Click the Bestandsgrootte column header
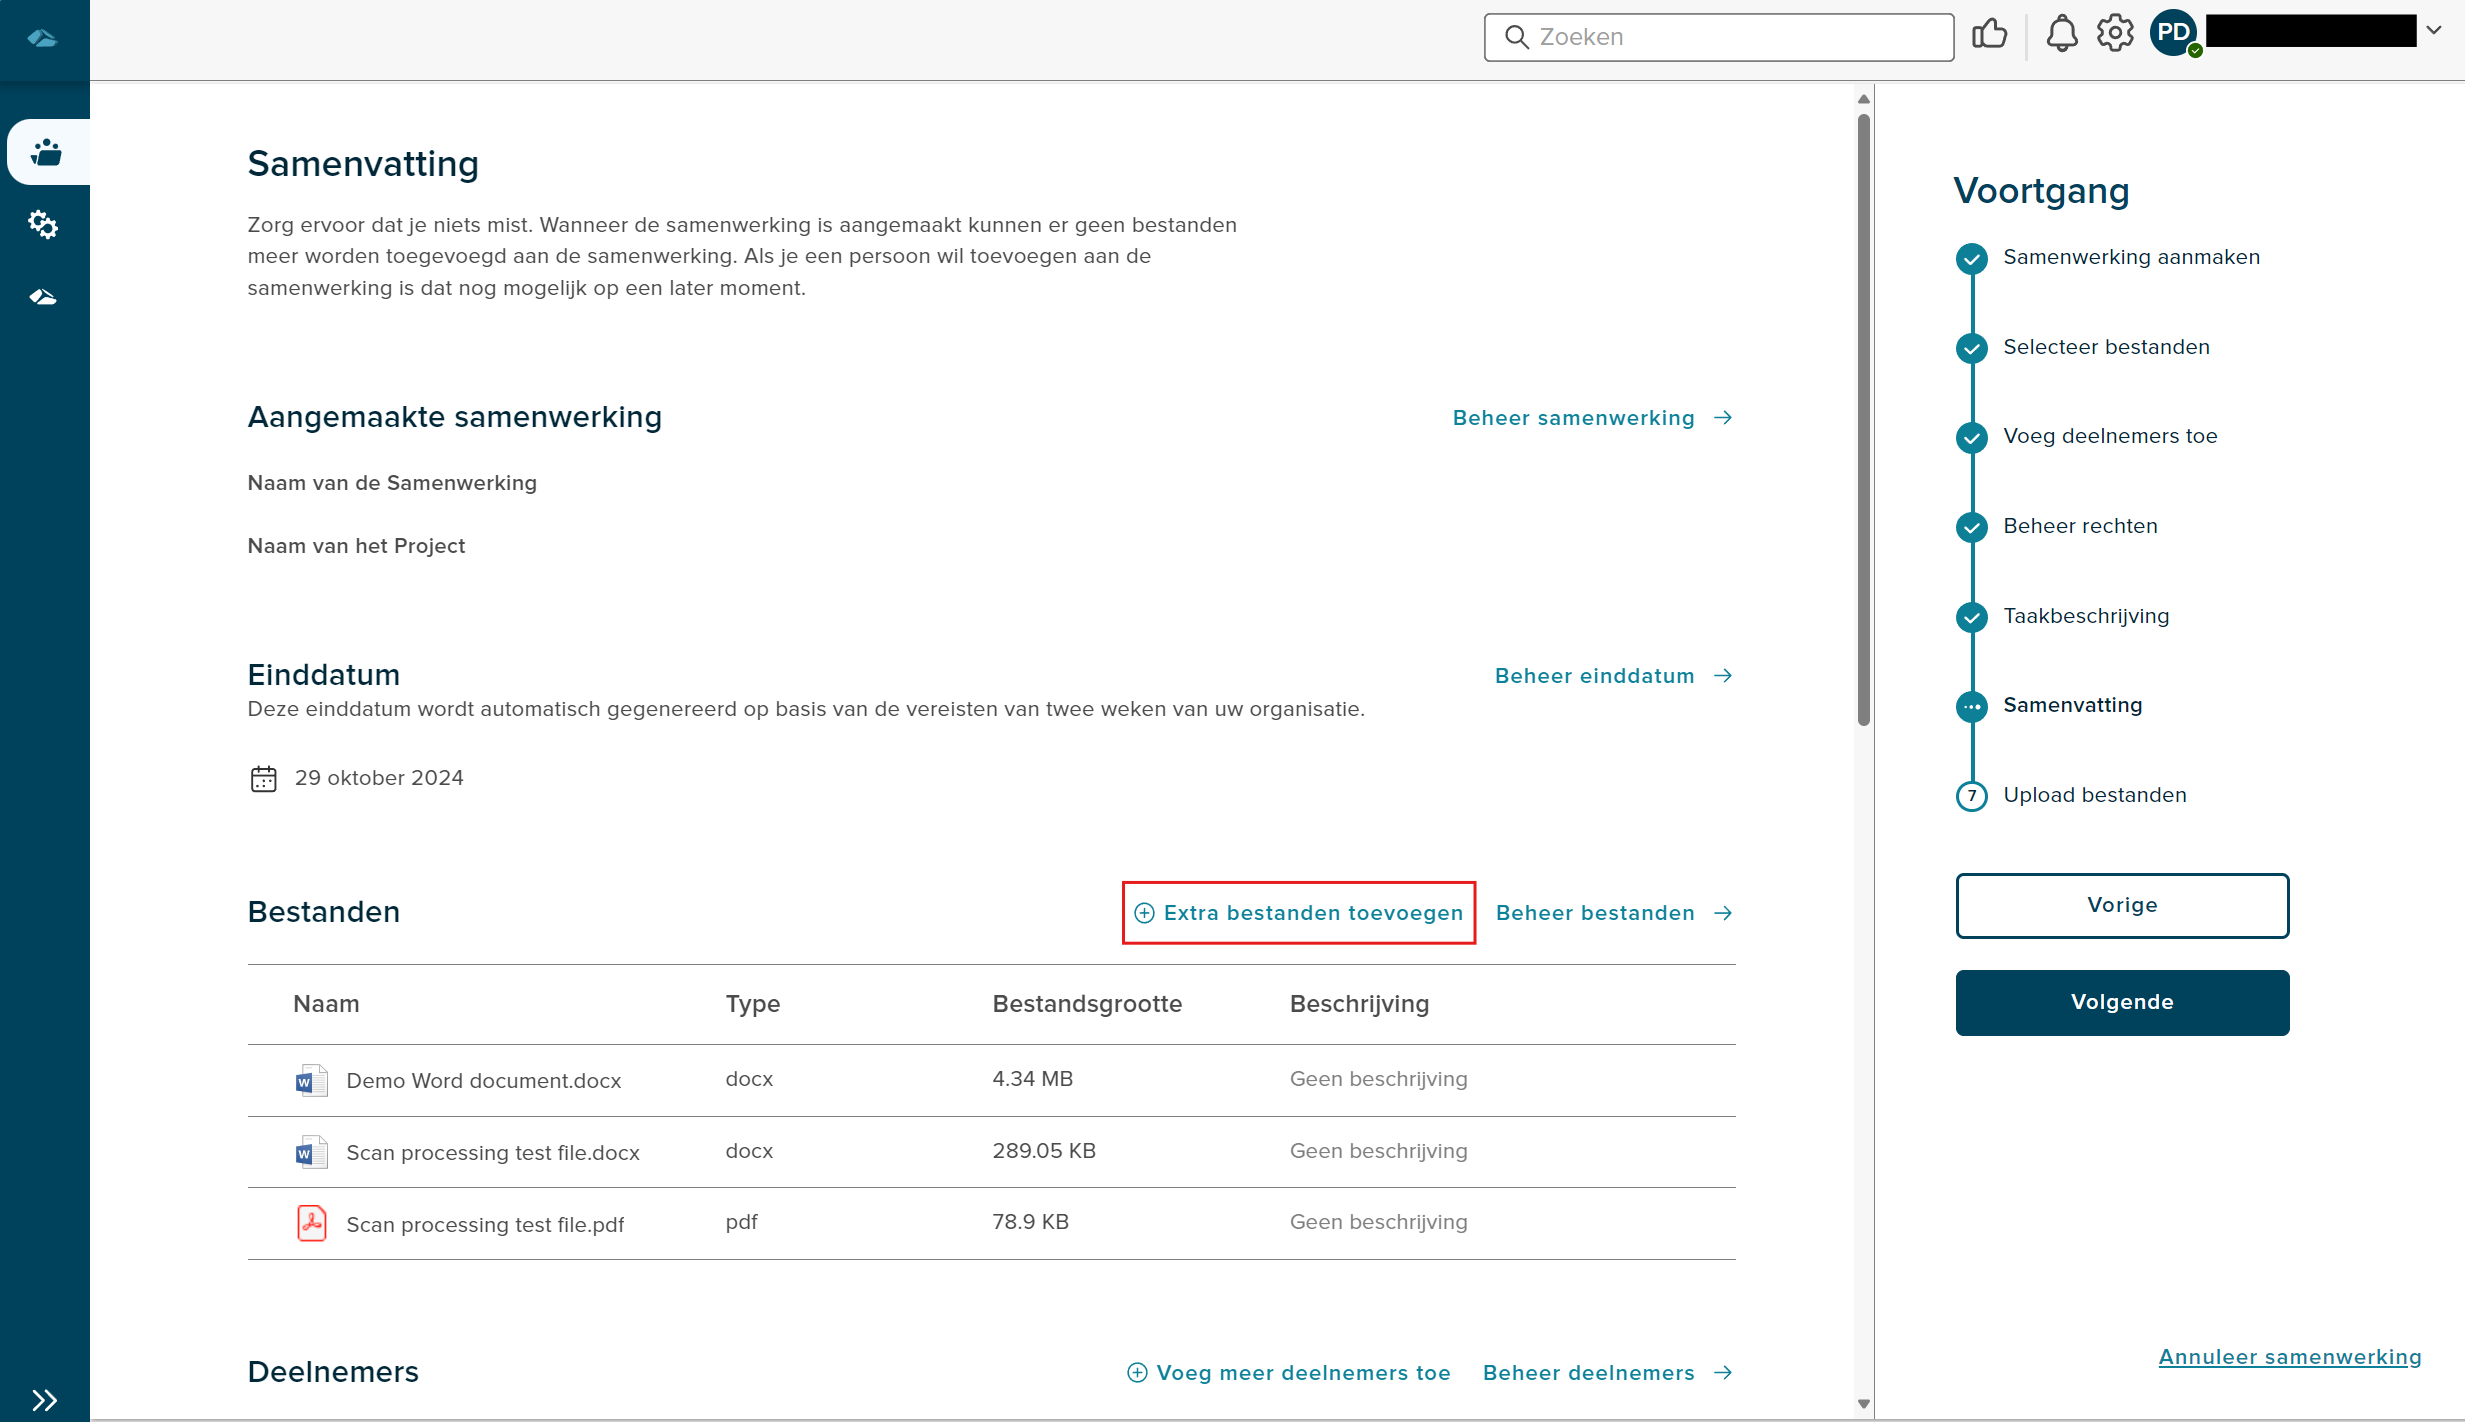 pyautogui.click(x=1087, y=1004)
